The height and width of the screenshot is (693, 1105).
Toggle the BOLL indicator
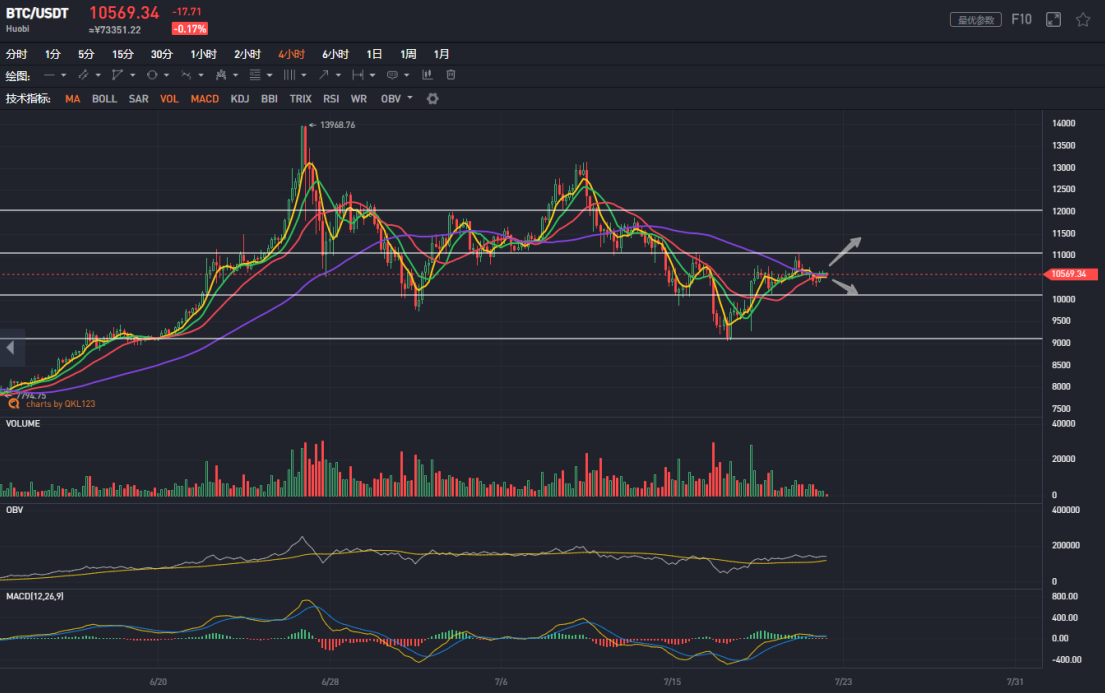coord(104,99)
